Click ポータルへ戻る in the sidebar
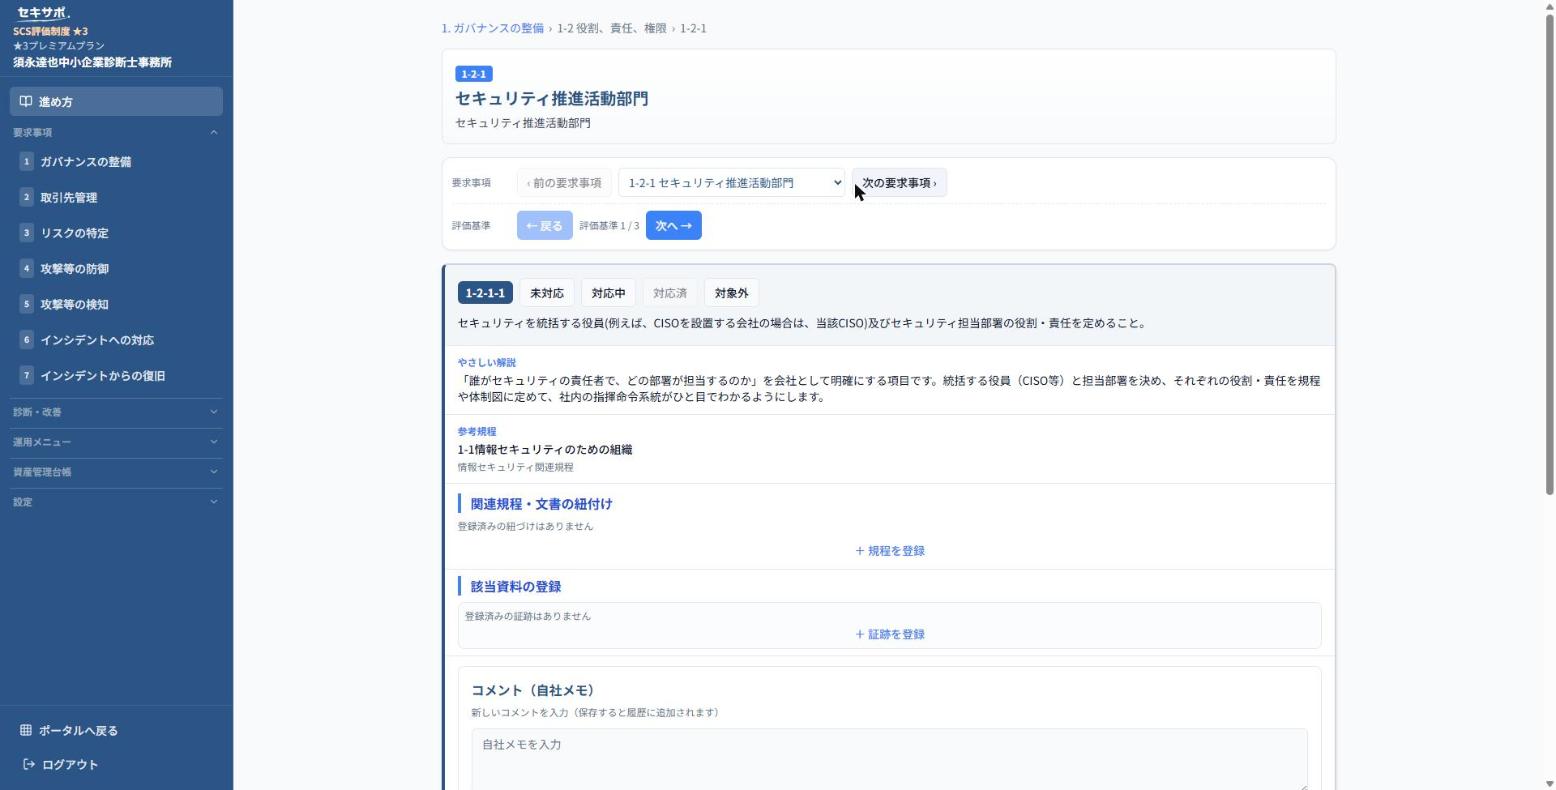 [x=116, y=730]
